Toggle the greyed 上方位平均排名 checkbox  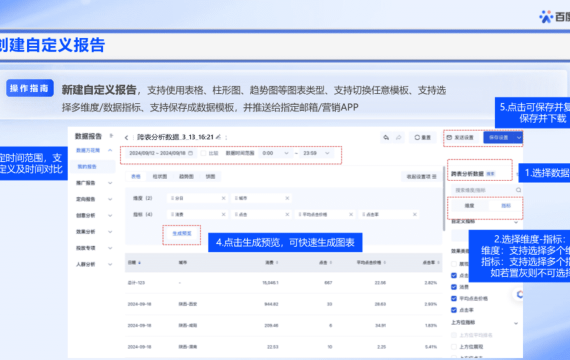[x=454, y=335]
